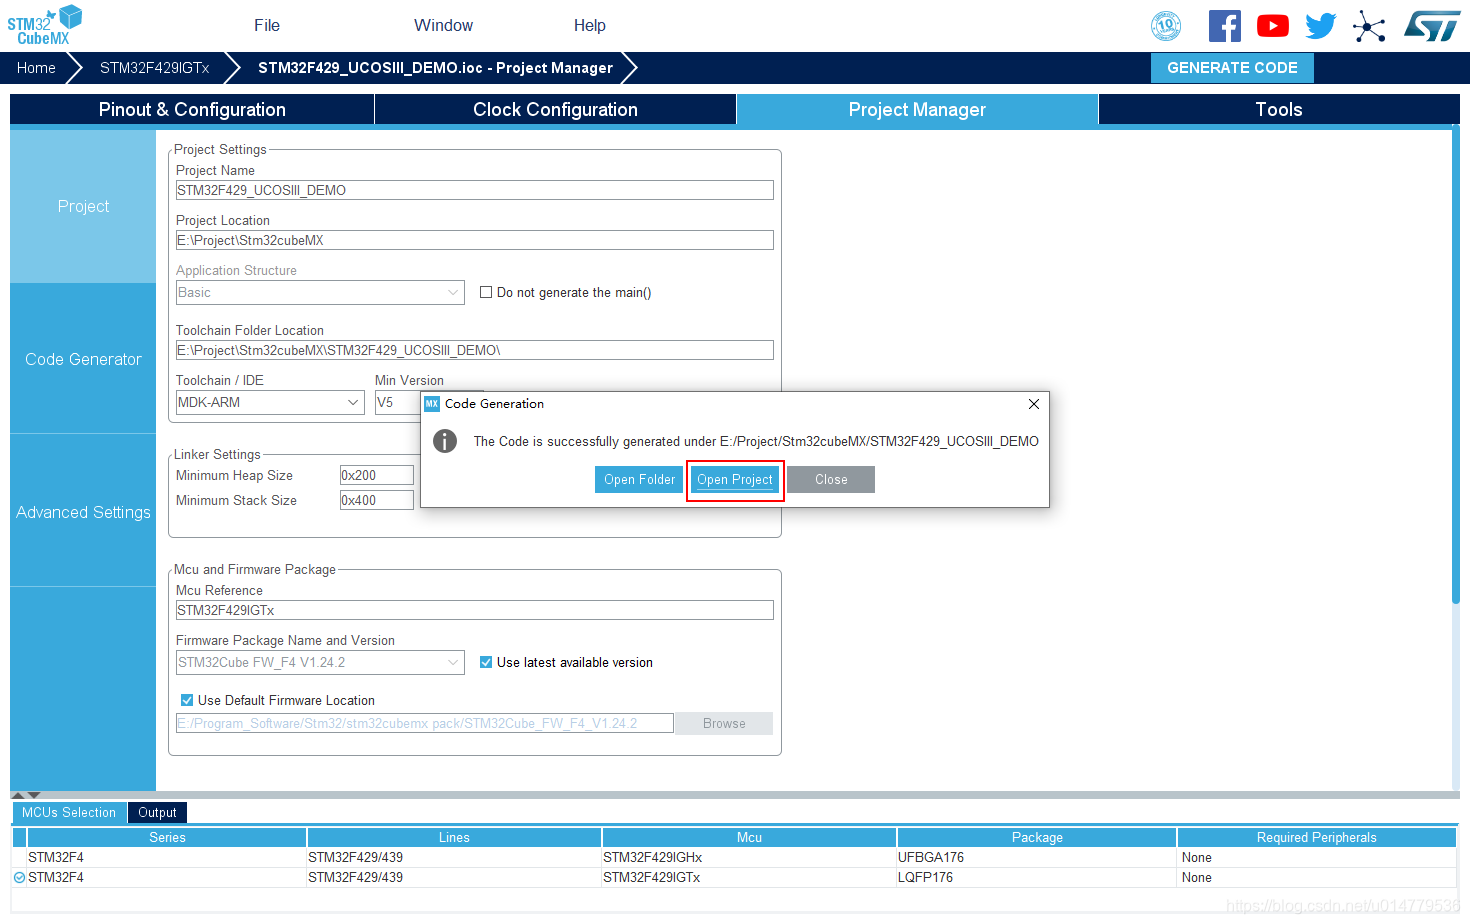Open the Twitter bird icon link
Image resolution: width=1470 pixels, height=924 pixels.
1321,26
